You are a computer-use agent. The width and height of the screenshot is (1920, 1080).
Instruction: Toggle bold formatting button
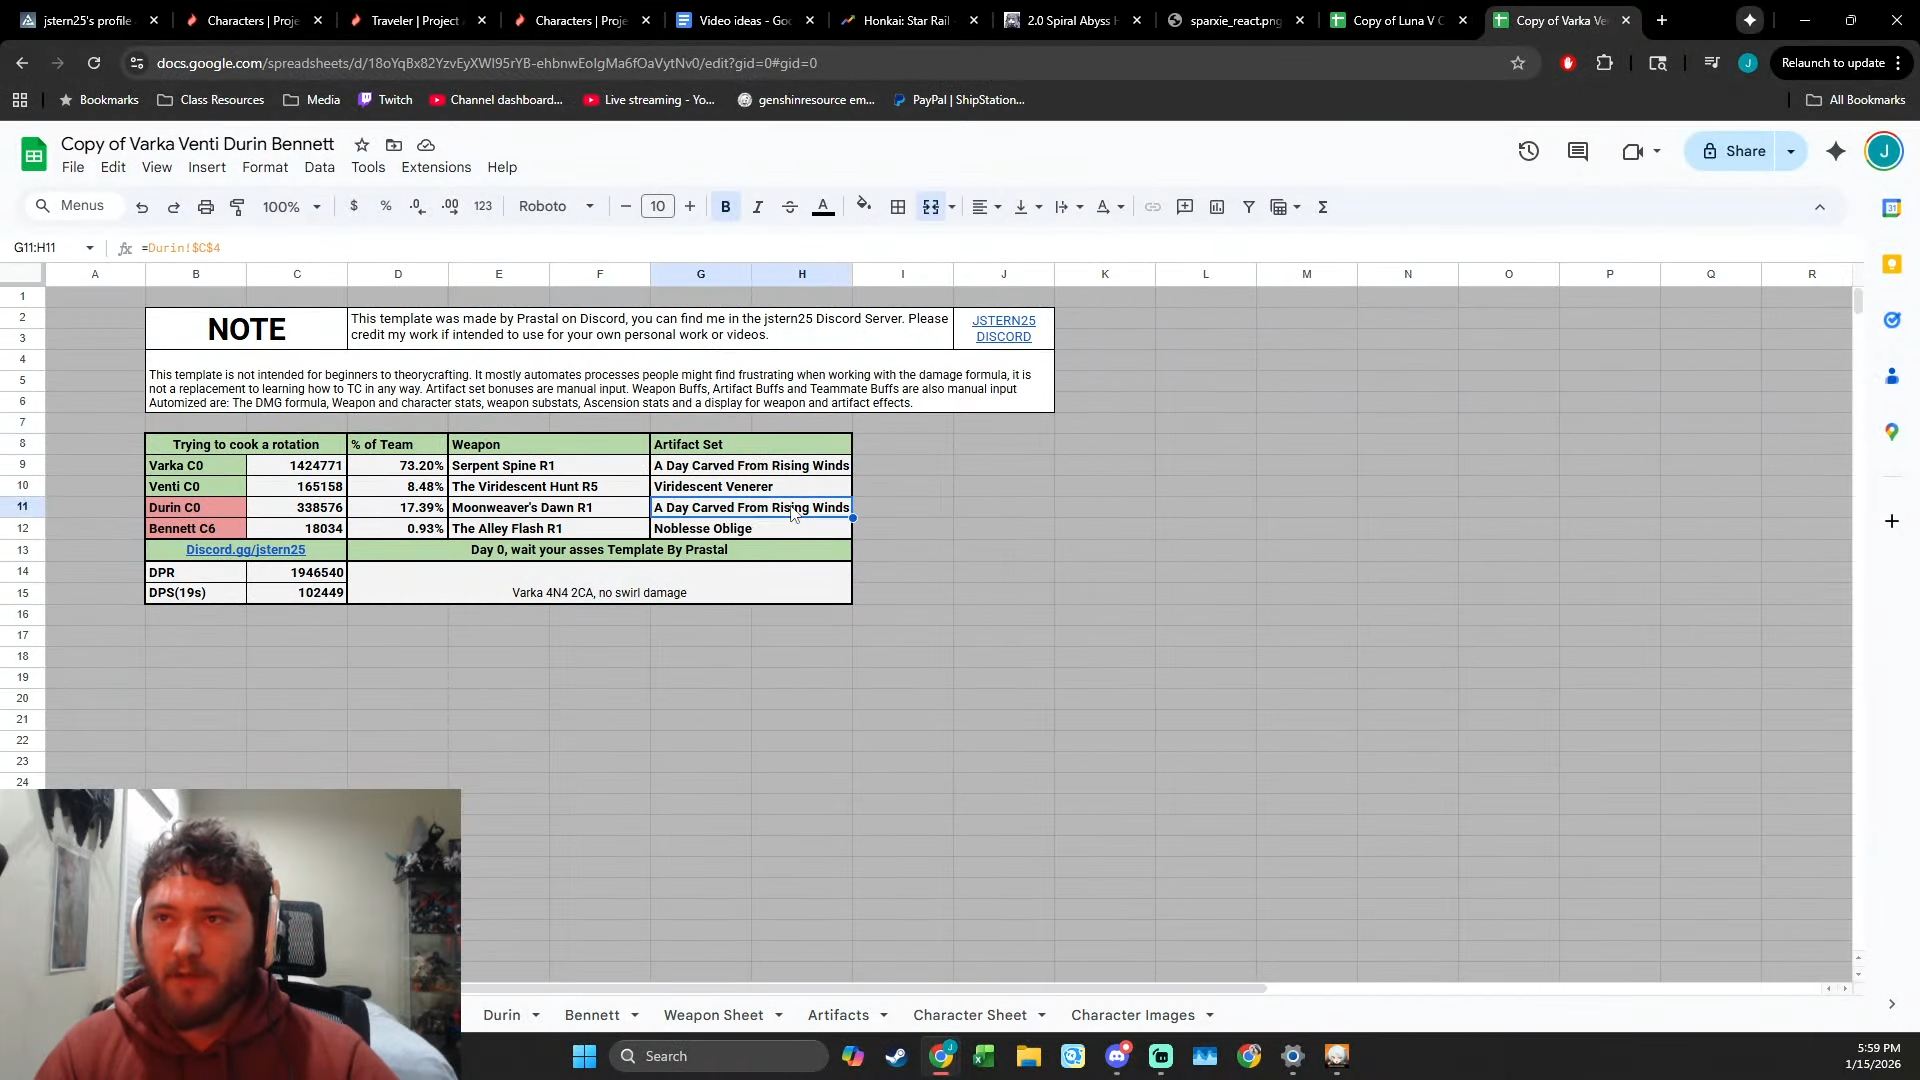[725, 207]
